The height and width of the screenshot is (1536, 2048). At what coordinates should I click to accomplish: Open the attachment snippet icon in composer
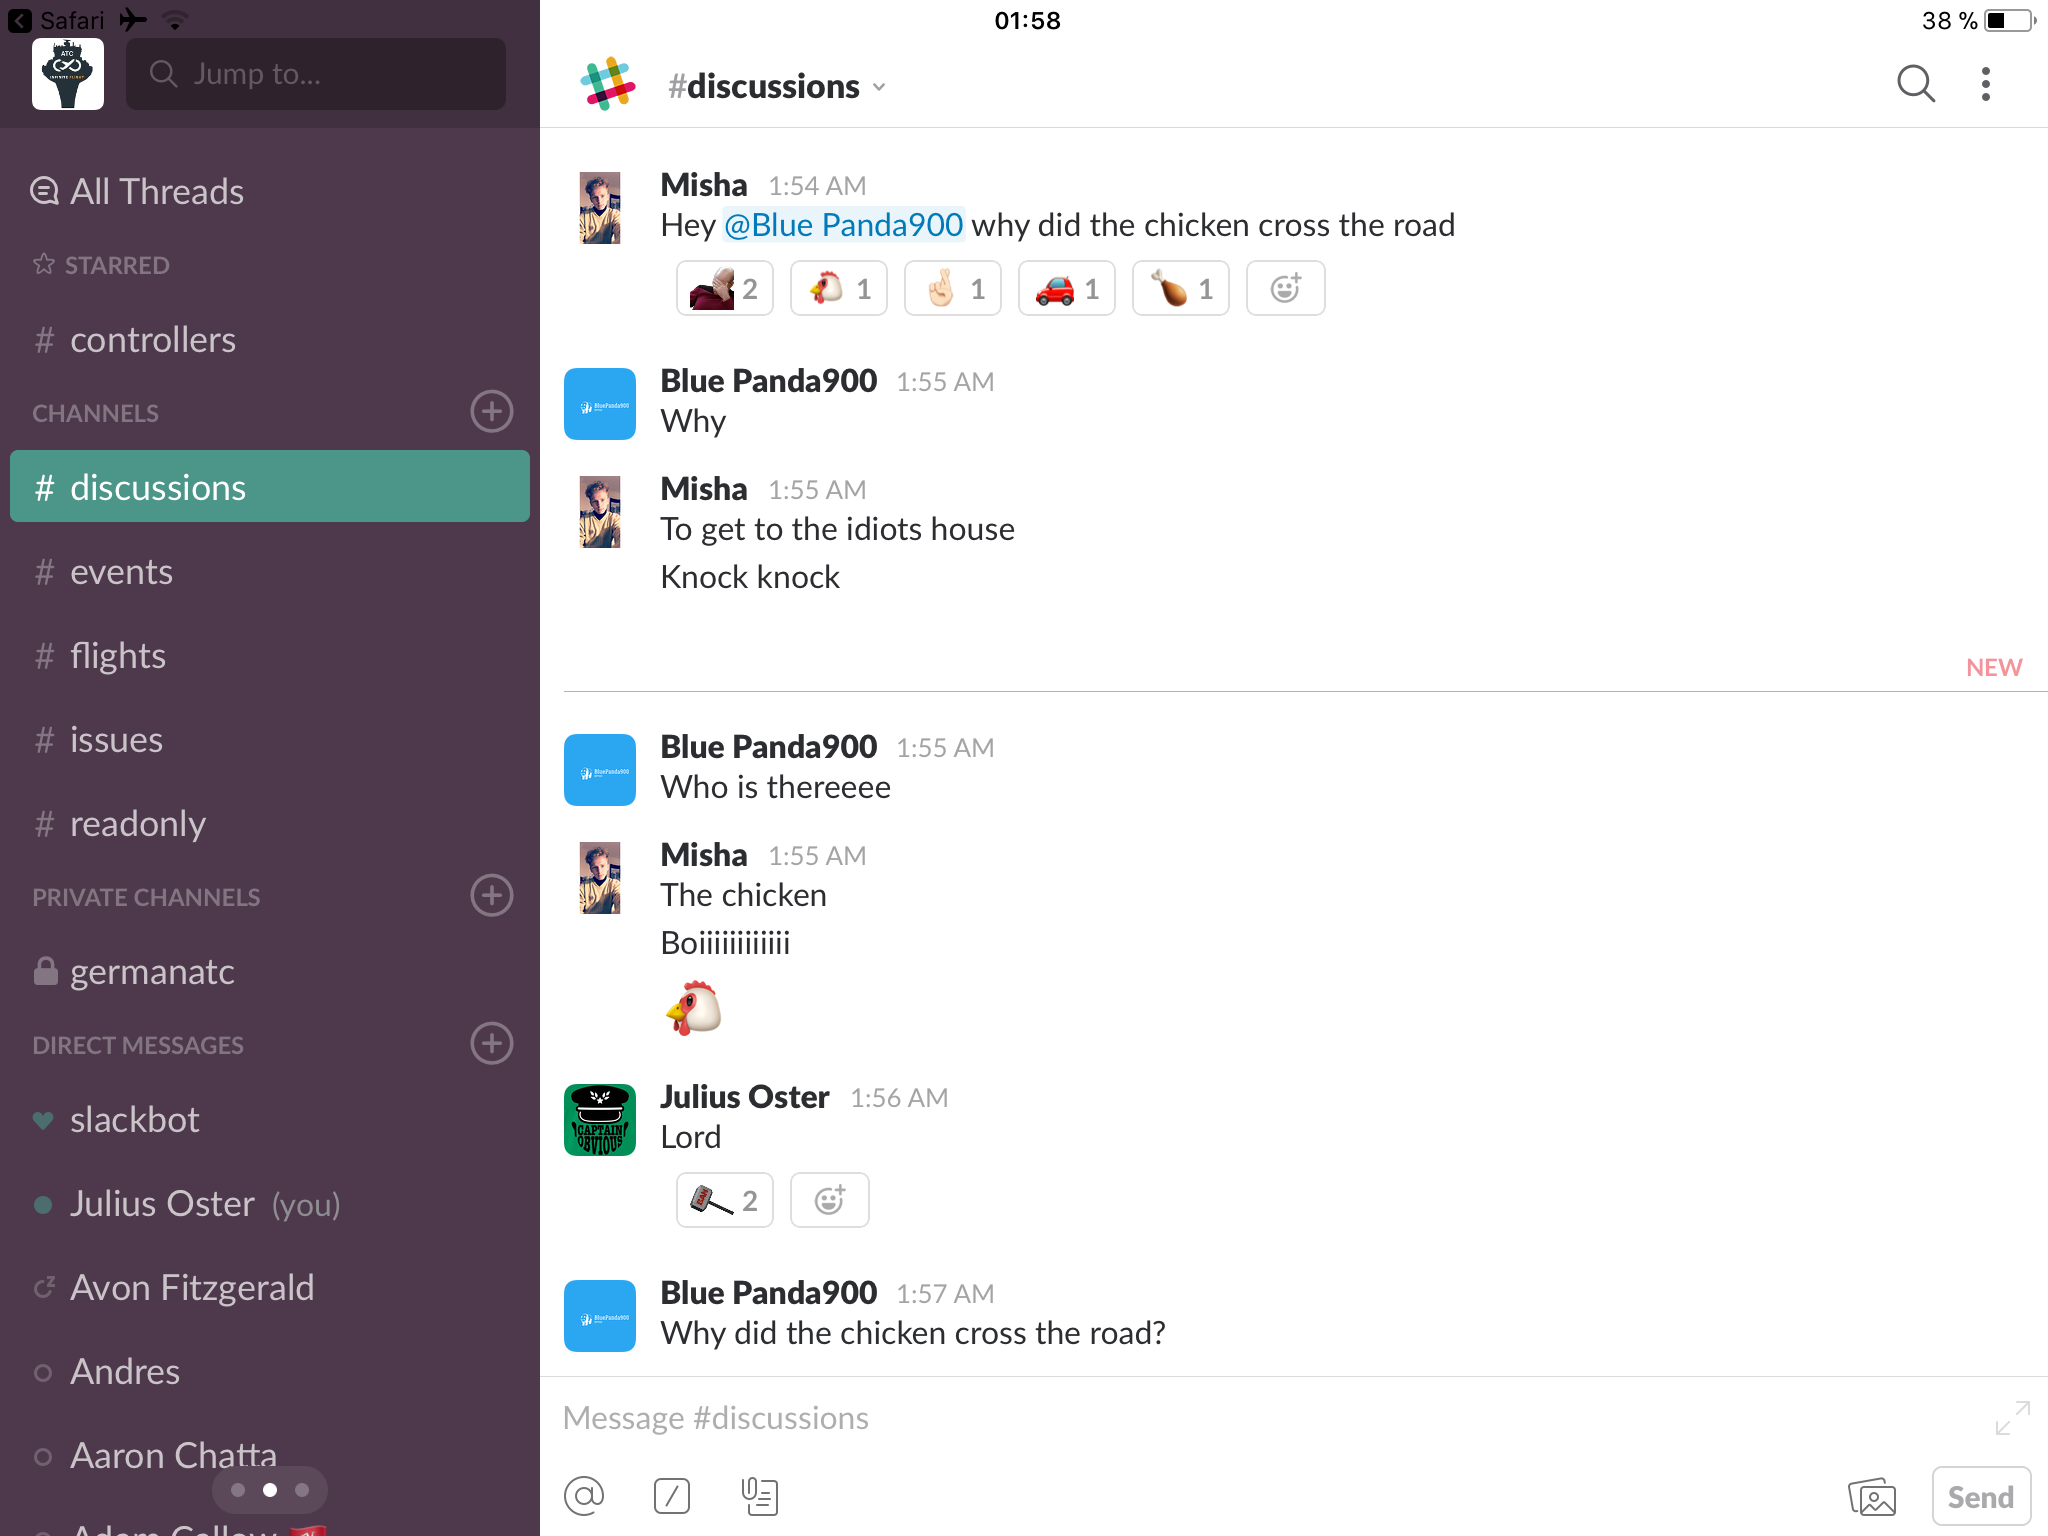[760, 1496]
